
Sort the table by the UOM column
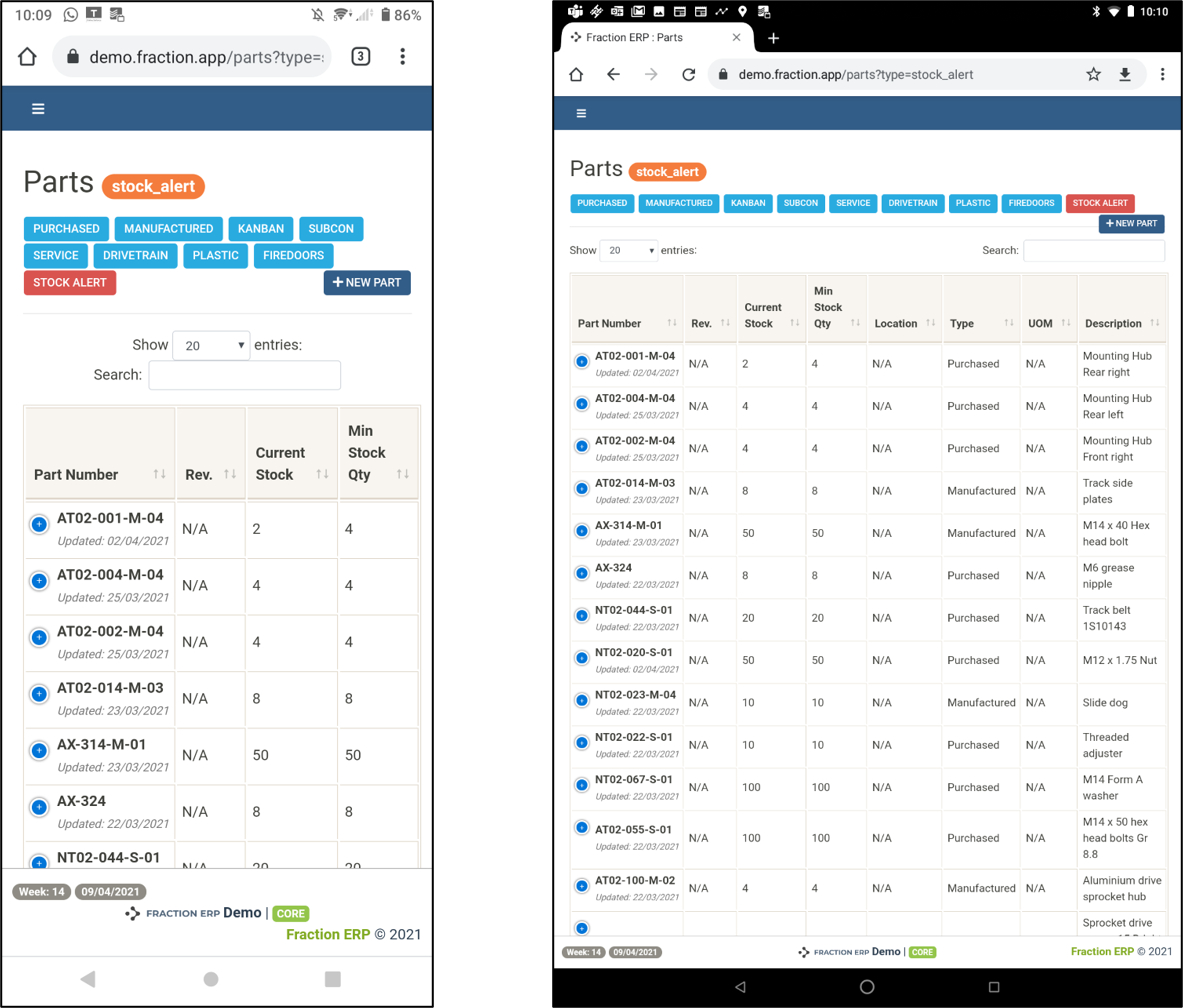pos(1049,323)
